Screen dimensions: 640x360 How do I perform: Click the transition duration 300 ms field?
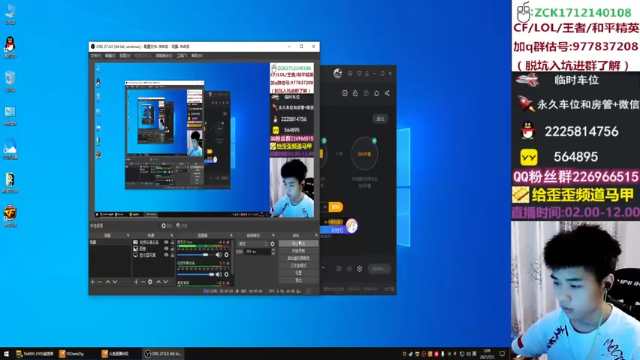point(257,251)
